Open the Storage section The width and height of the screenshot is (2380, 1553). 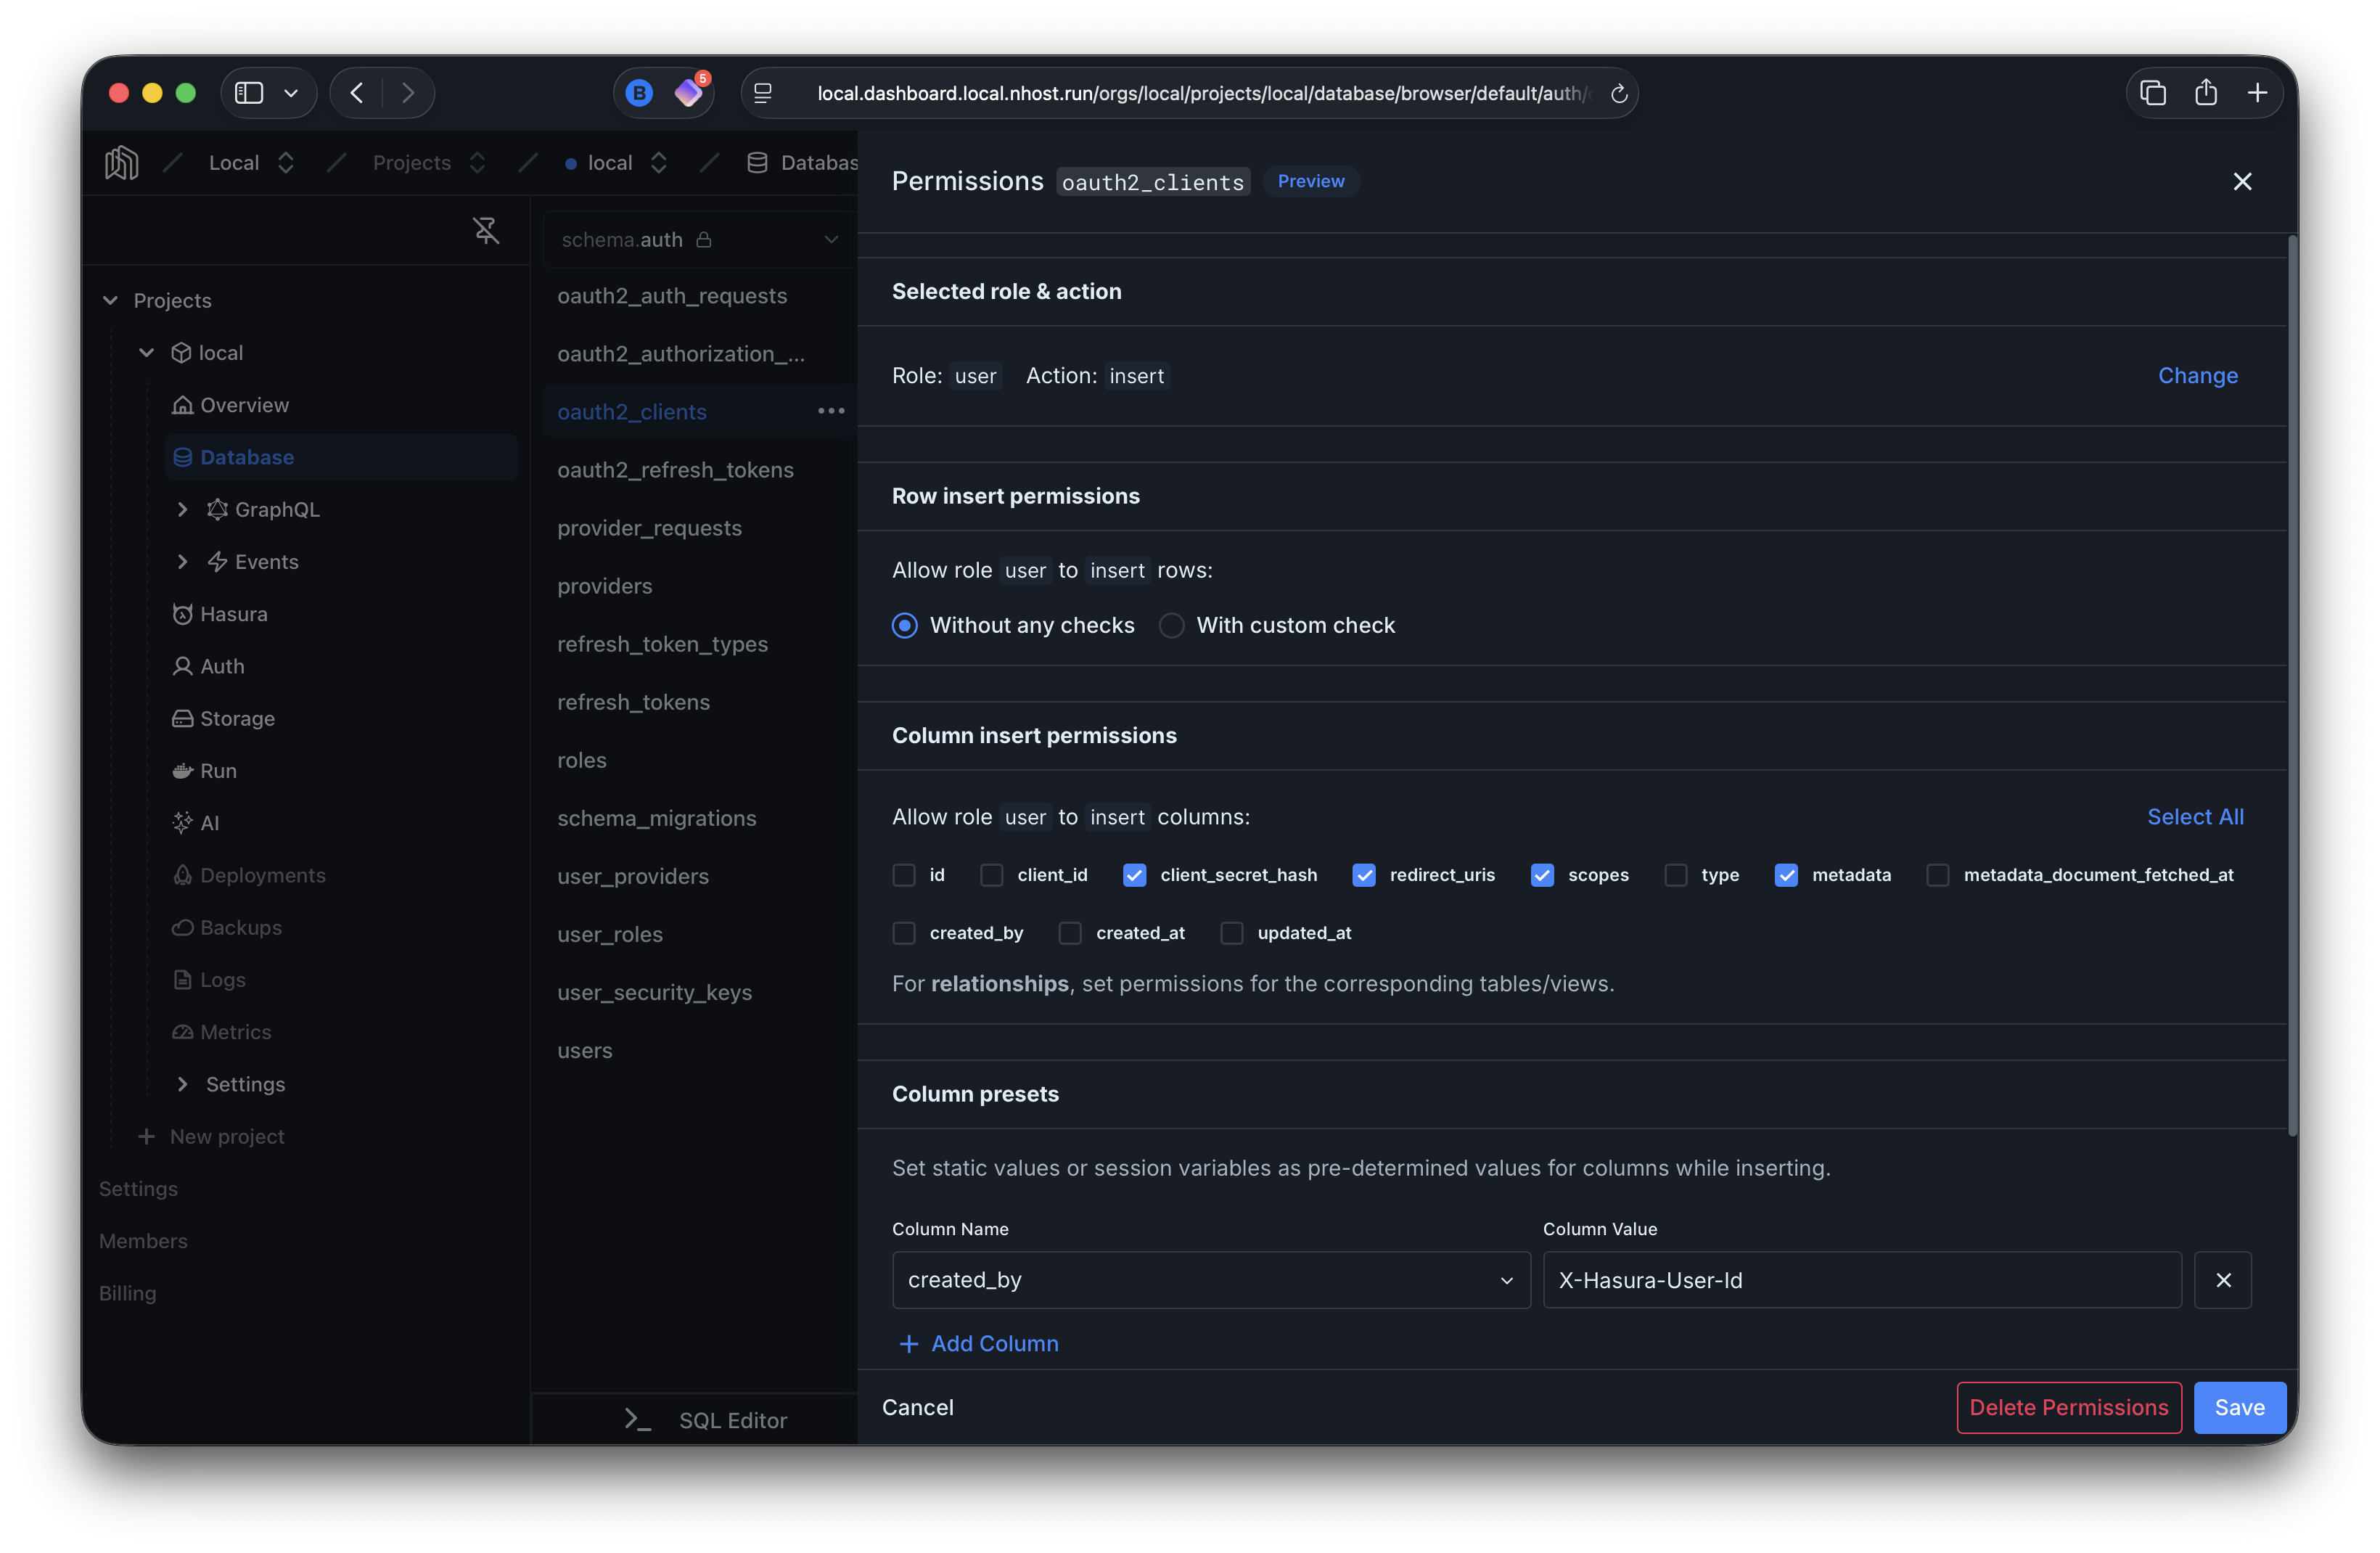[x=236, y=718]
